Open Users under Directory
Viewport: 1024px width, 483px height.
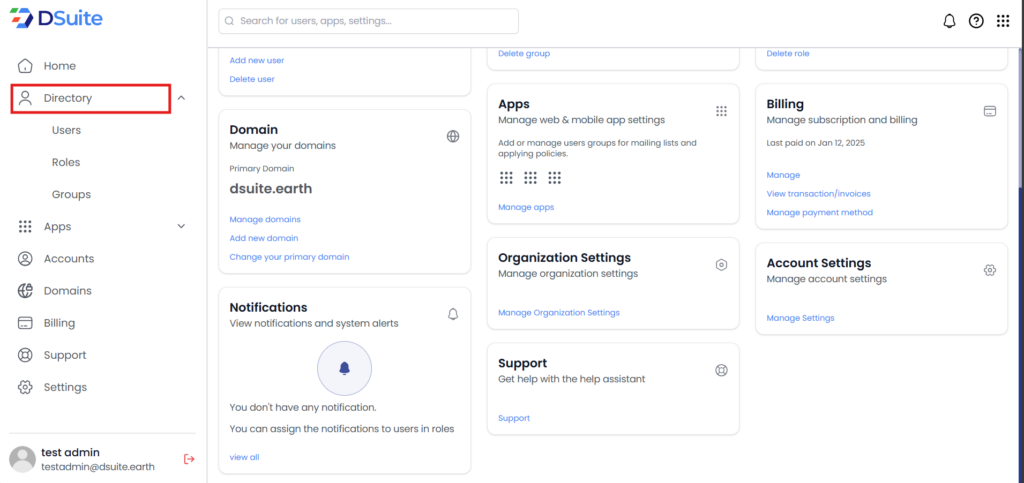(66, 130)
